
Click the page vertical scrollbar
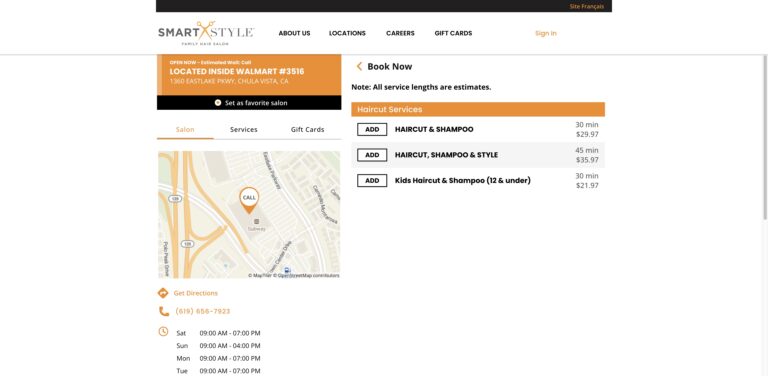click(765, 137)
